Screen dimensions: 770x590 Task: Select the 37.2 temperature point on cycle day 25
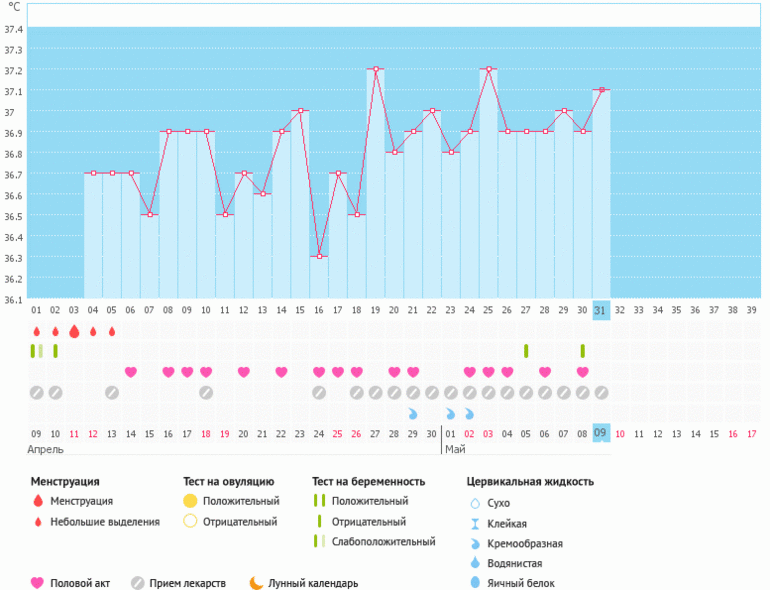pos(489,69)
